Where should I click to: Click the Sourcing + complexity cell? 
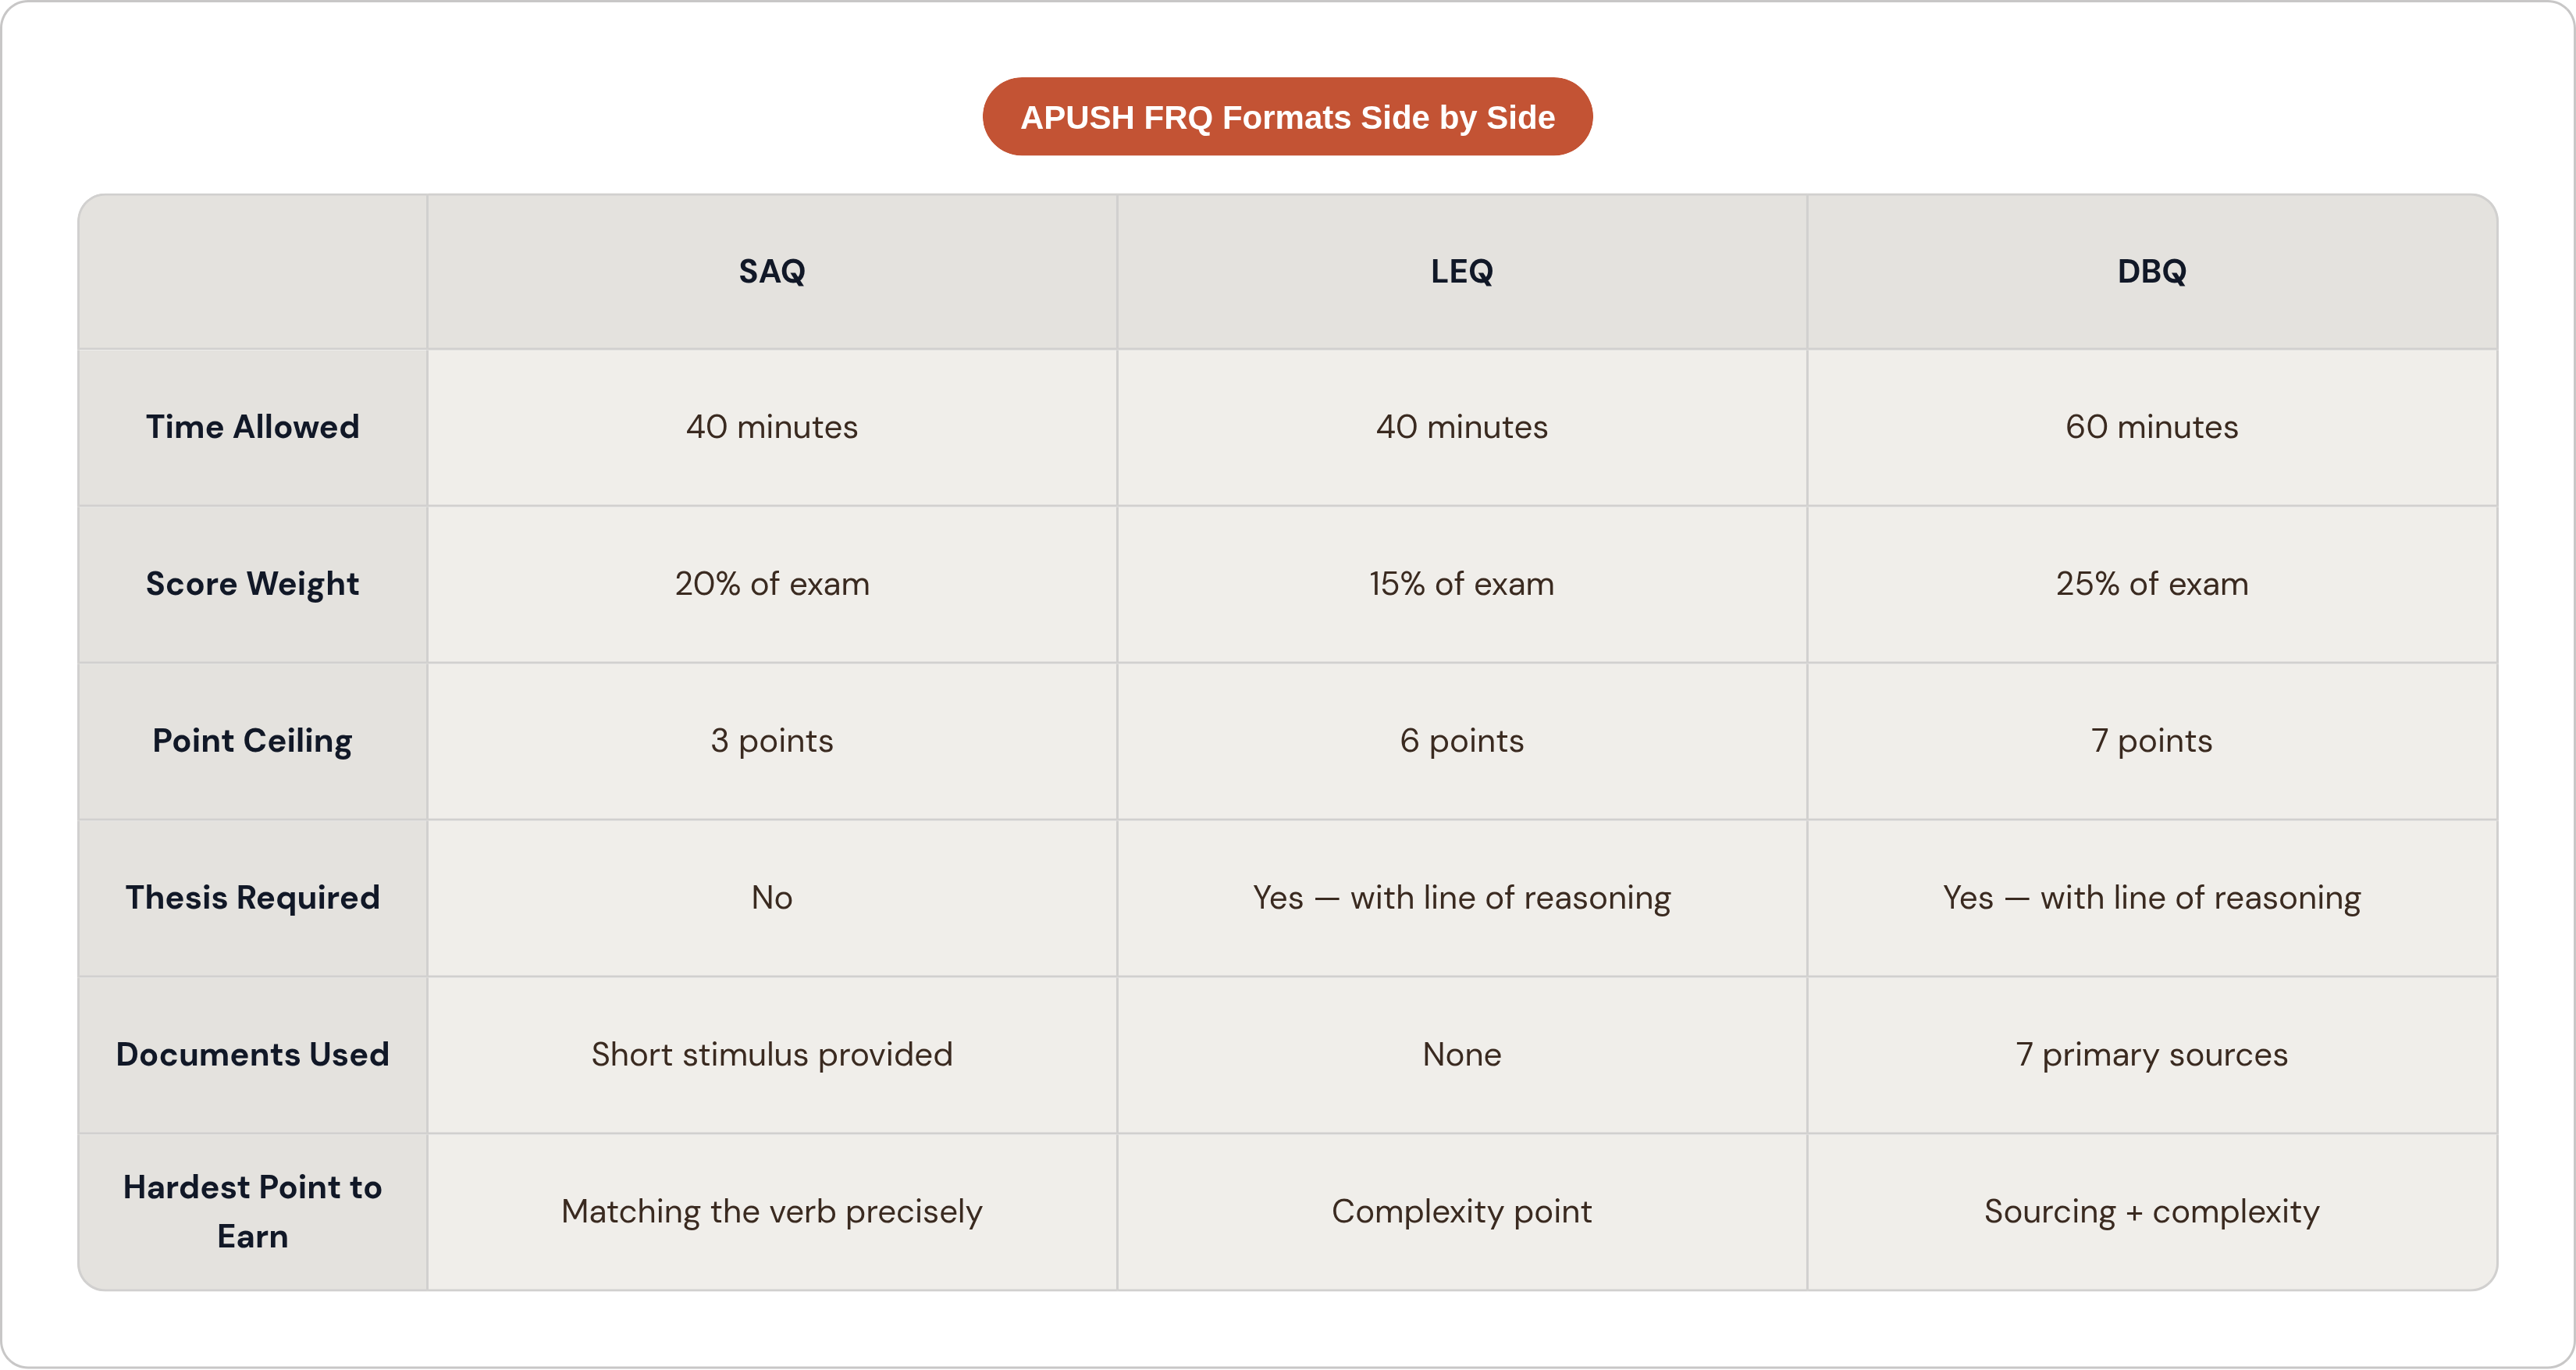click(2152, 1212)
